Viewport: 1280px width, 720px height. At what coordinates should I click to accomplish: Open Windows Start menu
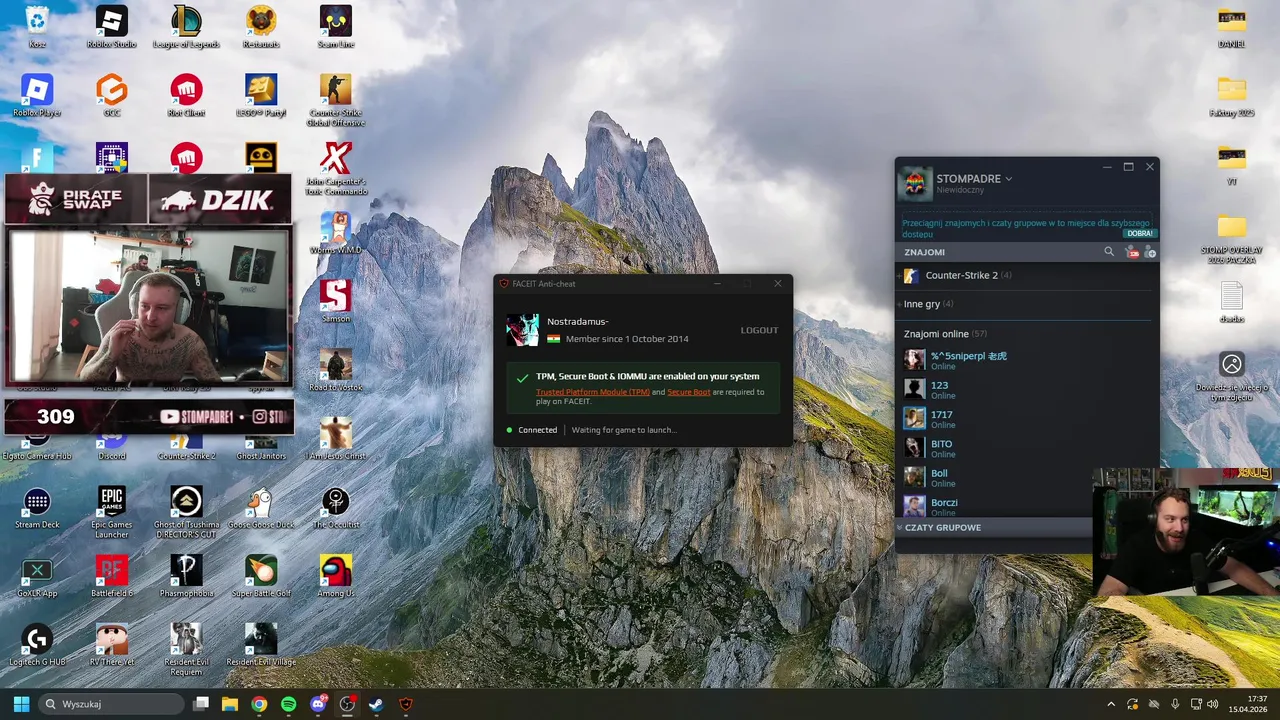(x=21, y=704)
